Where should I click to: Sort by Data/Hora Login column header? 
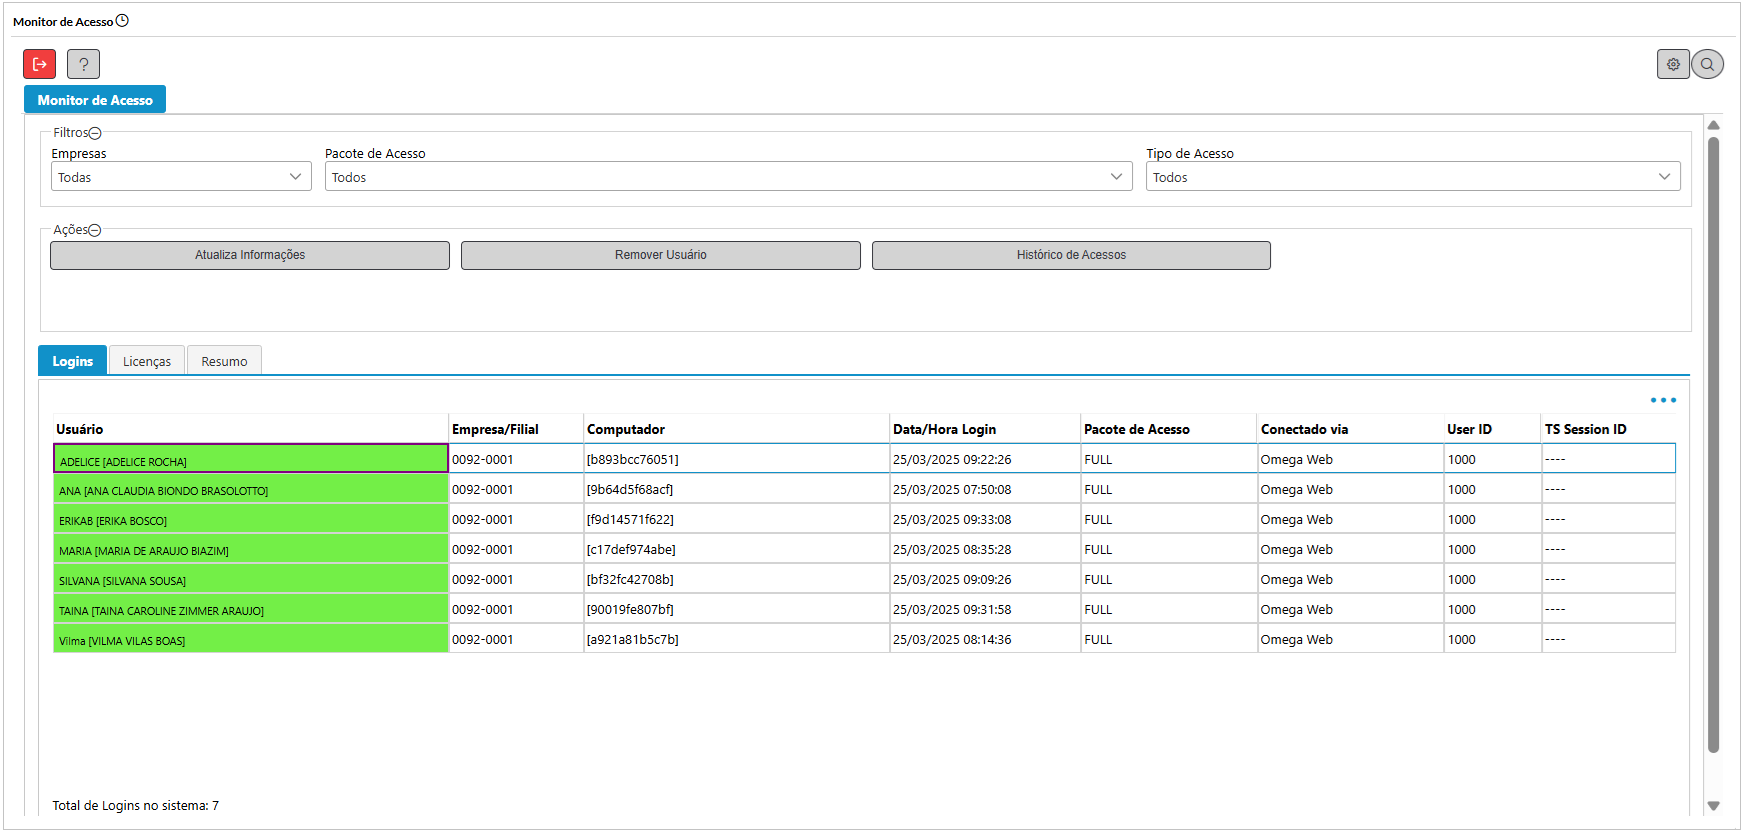(944, 429)
